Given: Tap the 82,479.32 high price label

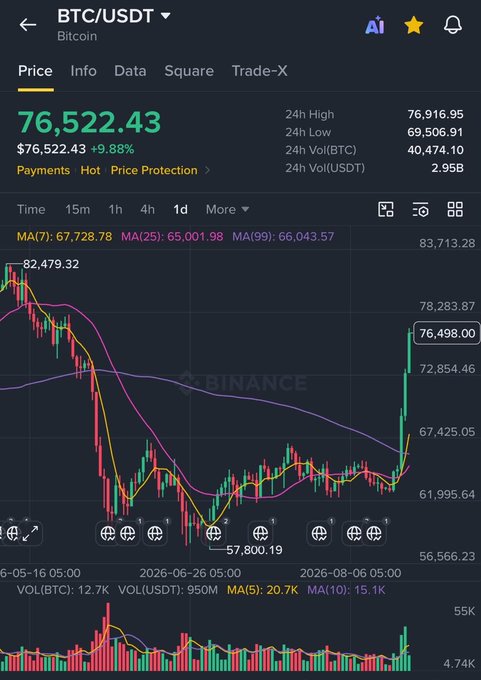Looking at the screenshot, I should click(x=51, y=264).
